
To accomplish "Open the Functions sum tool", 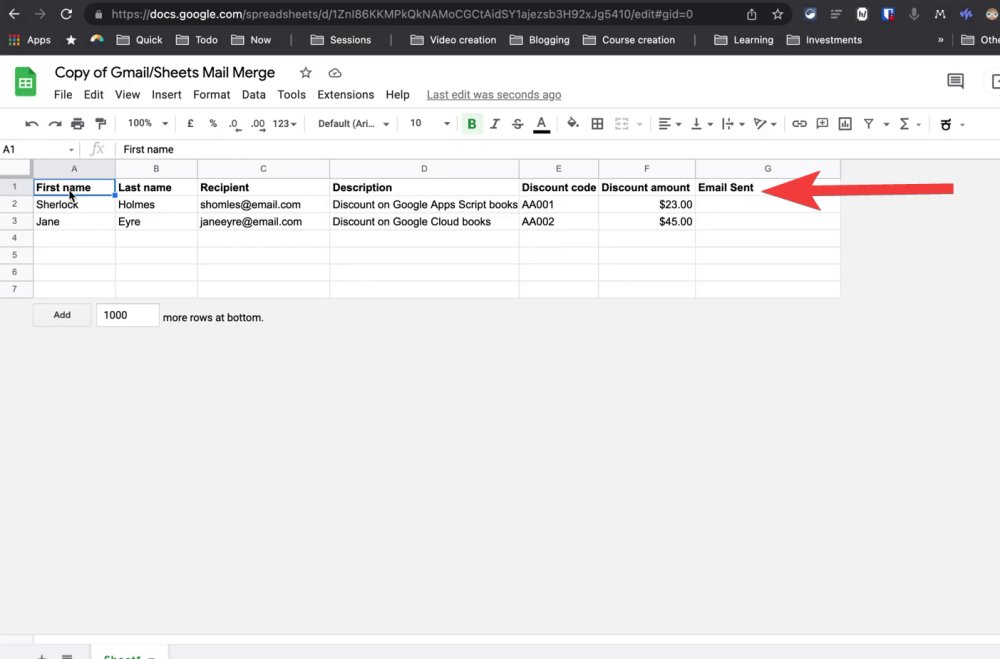I will point(903,123).
